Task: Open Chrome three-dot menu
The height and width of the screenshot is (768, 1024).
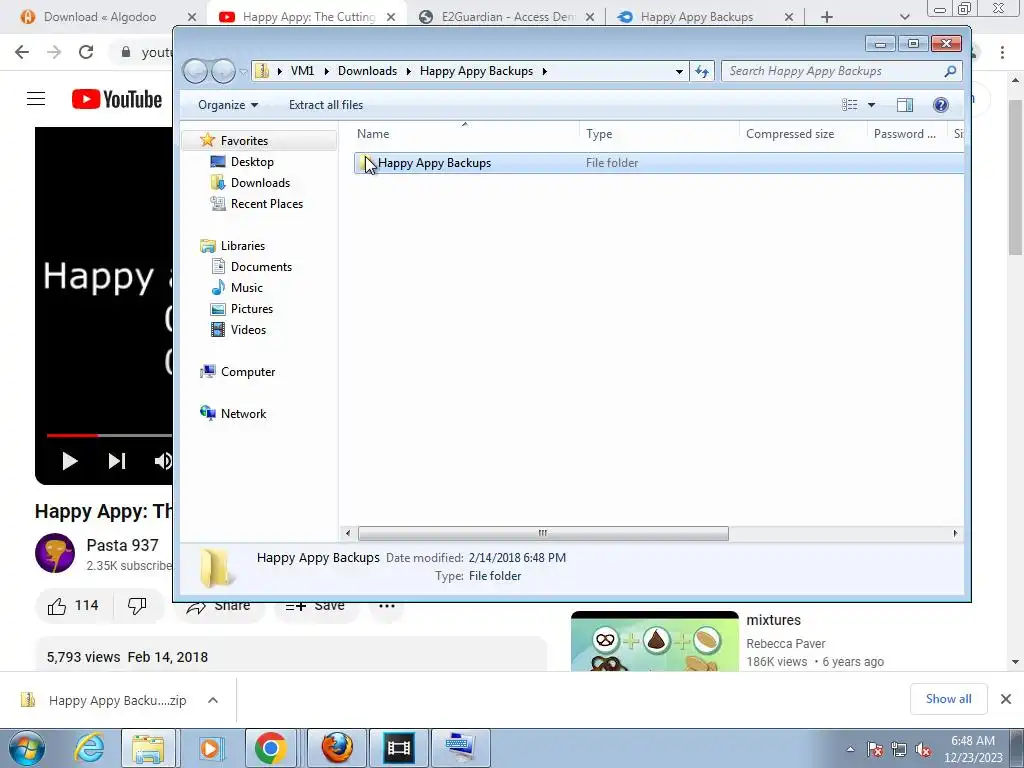Action: 1002,52
